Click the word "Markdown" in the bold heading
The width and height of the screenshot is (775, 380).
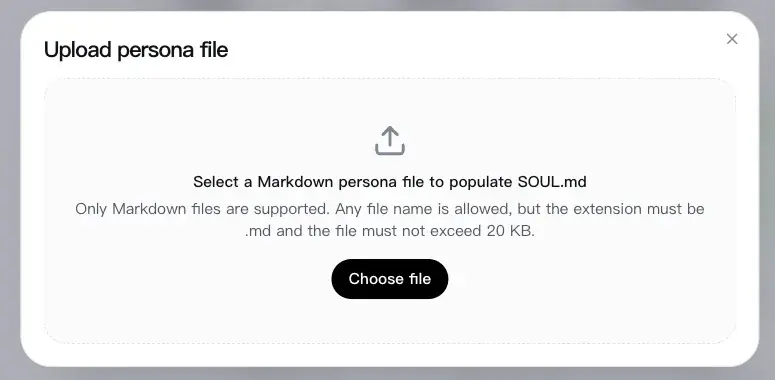click(296, 182)
